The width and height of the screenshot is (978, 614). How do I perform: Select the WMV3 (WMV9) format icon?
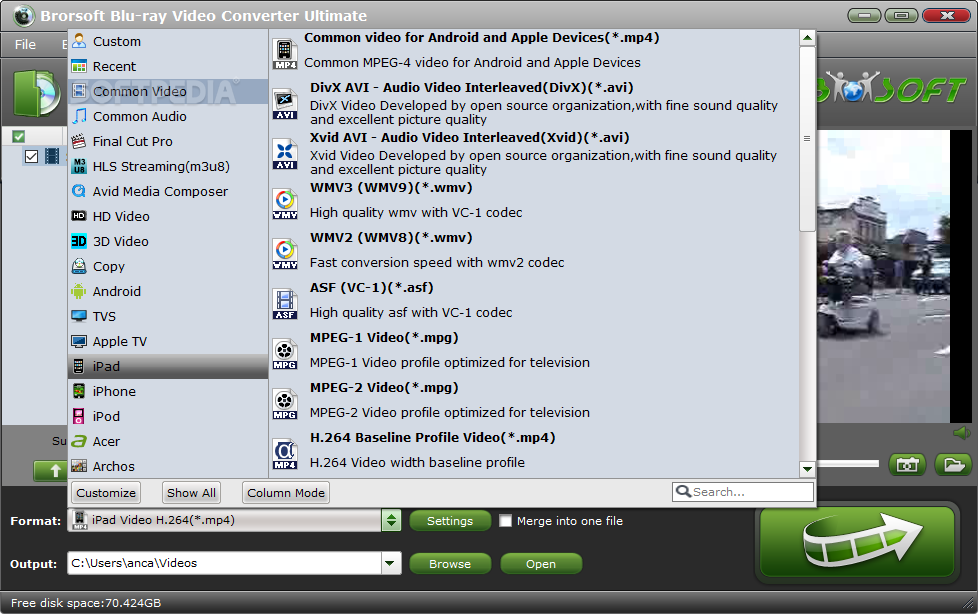tap(285, 203)
